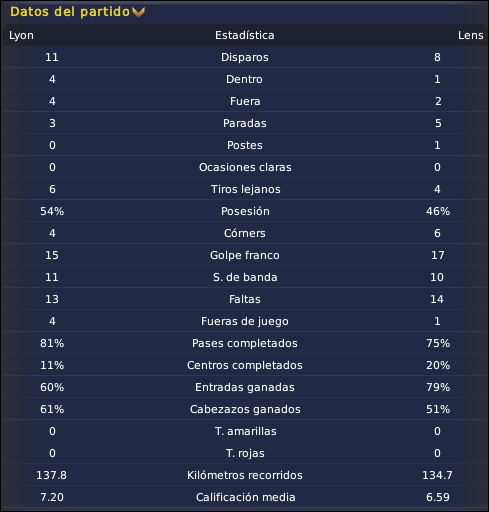489x512 pixels.
Task: Select the Estadística column header
Action: (x=245, y=35)
